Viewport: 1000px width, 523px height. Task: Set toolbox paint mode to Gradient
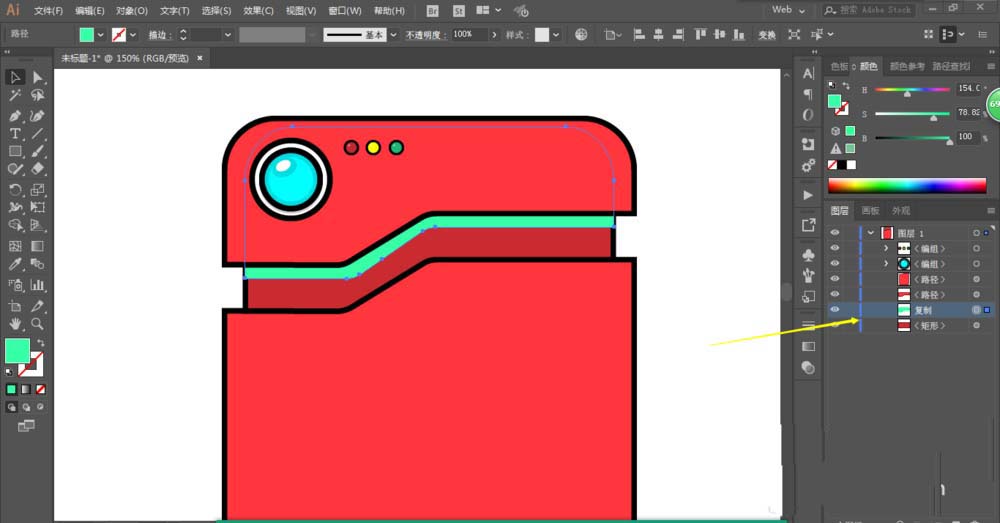pyautogui.click(x=26, y=389)
